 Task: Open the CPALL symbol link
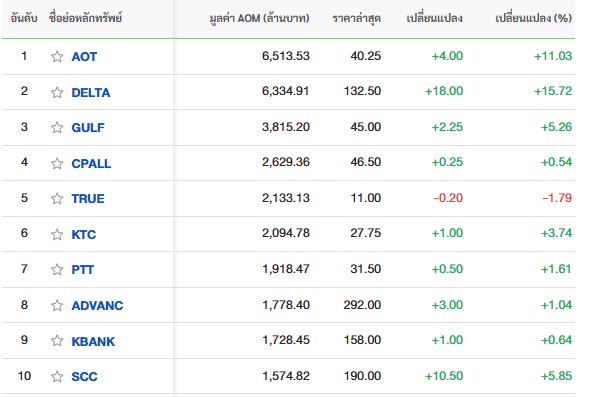point(91,163)
